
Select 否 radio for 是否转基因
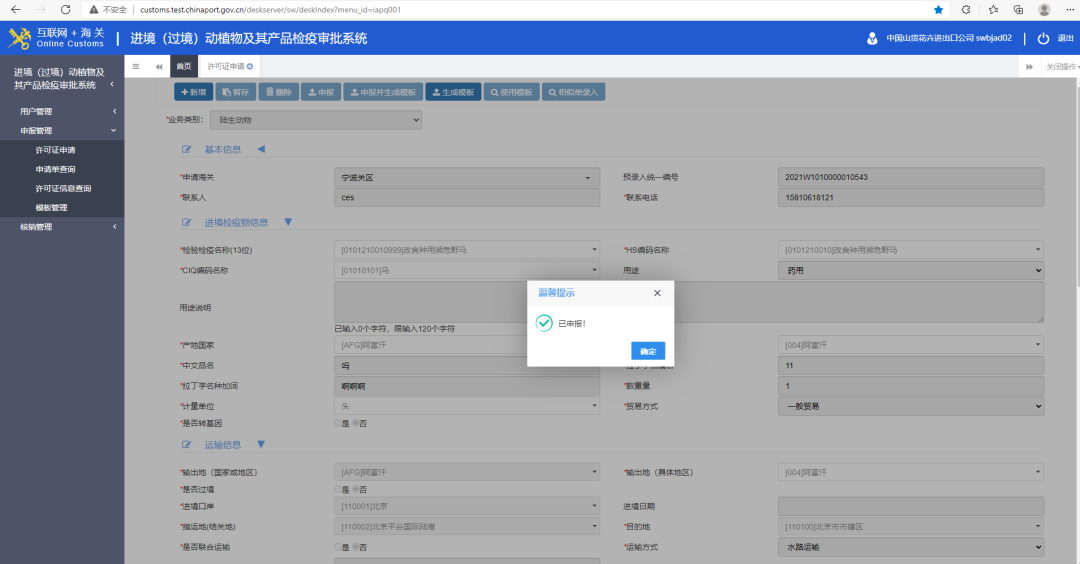(355, 424)
